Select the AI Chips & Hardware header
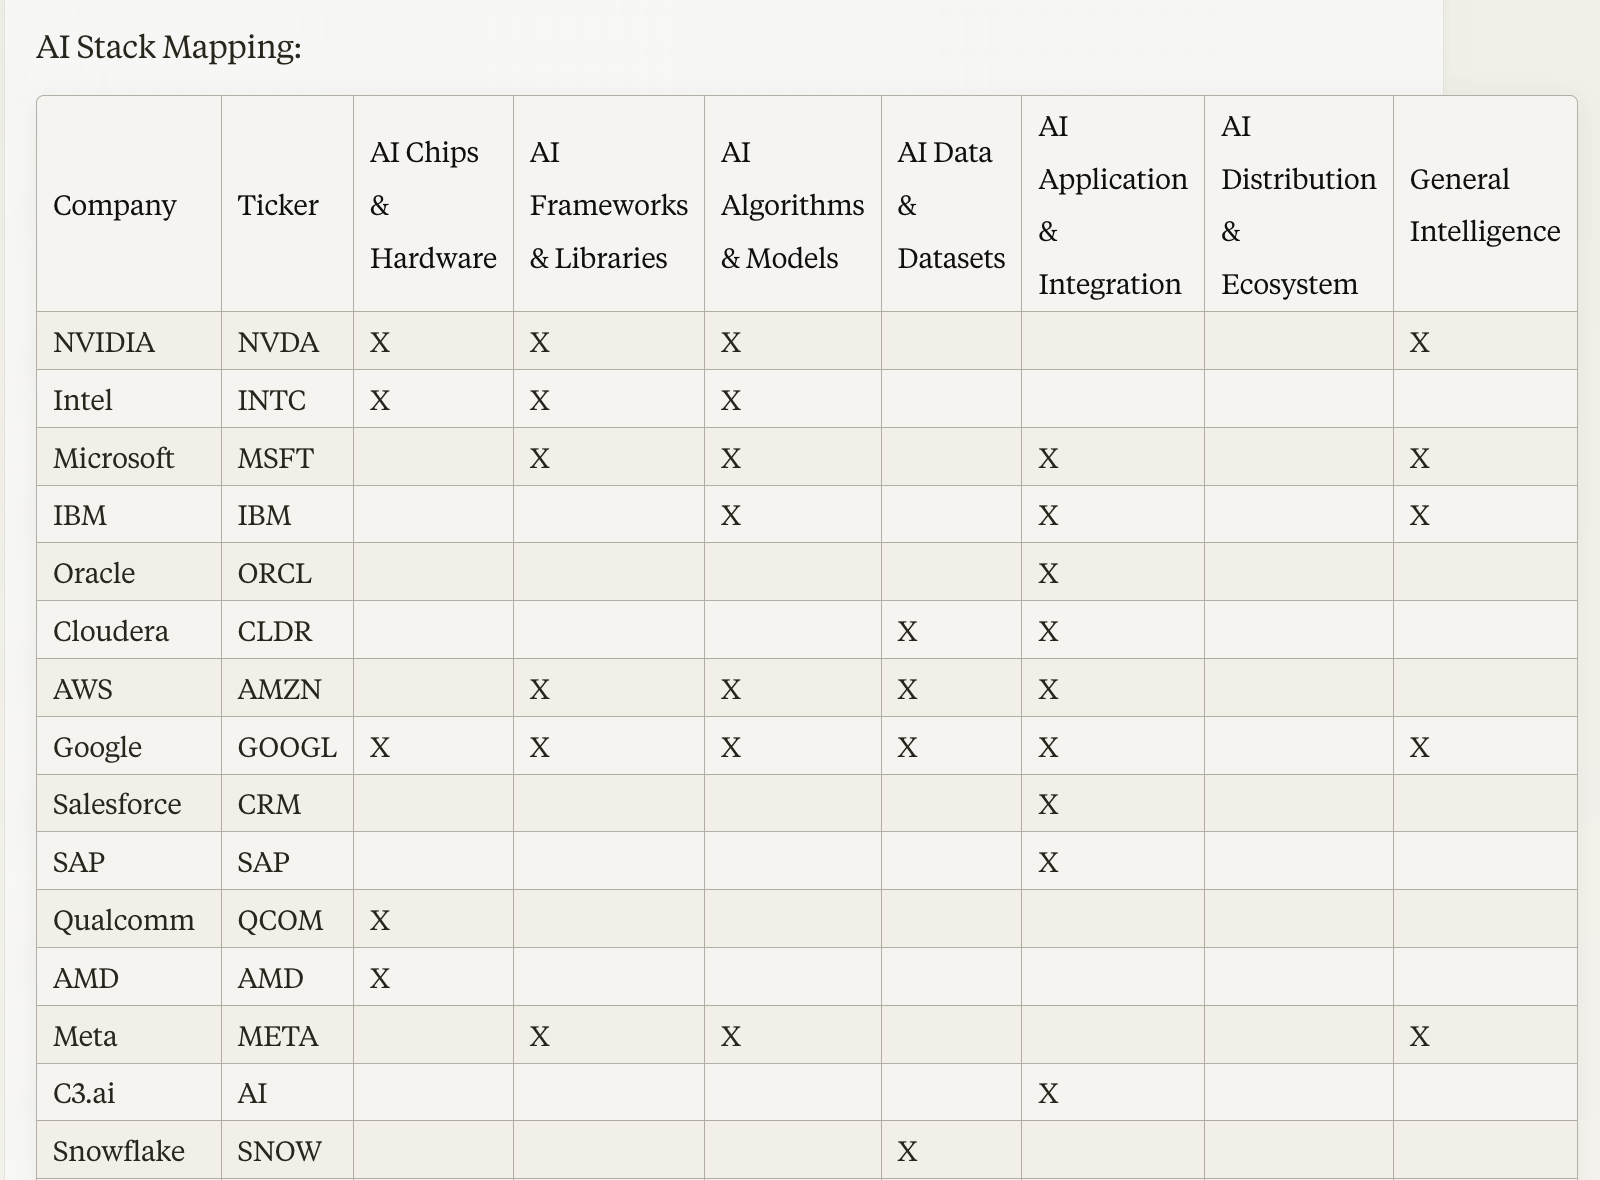 point(433,205)
